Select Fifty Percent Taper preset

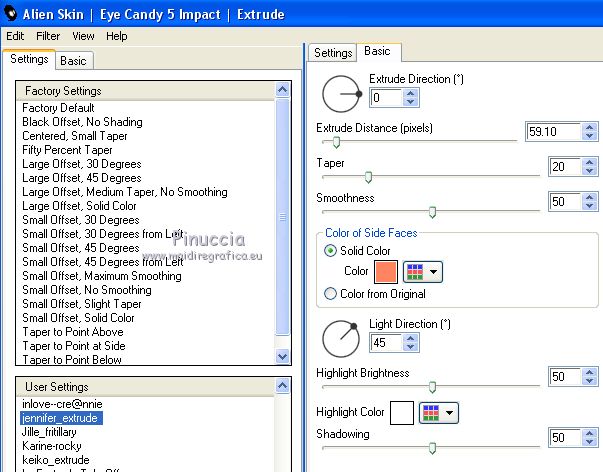(x=67, y=150)
